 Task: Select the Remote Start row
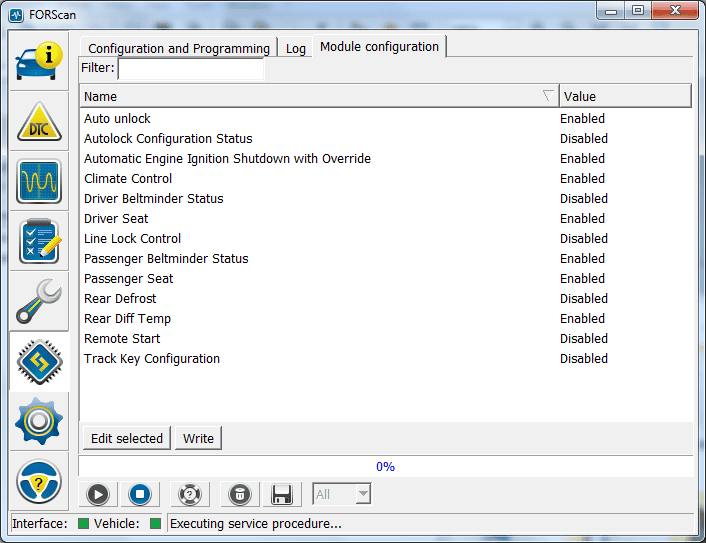click(x=386, y=339)
